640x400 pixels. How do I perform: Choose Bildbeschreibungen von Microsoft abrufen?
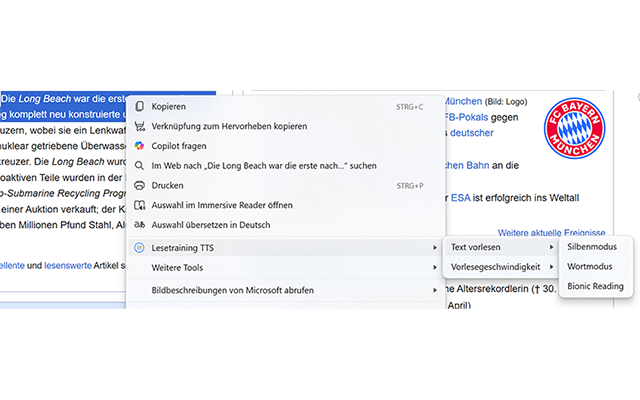(232, 290)
